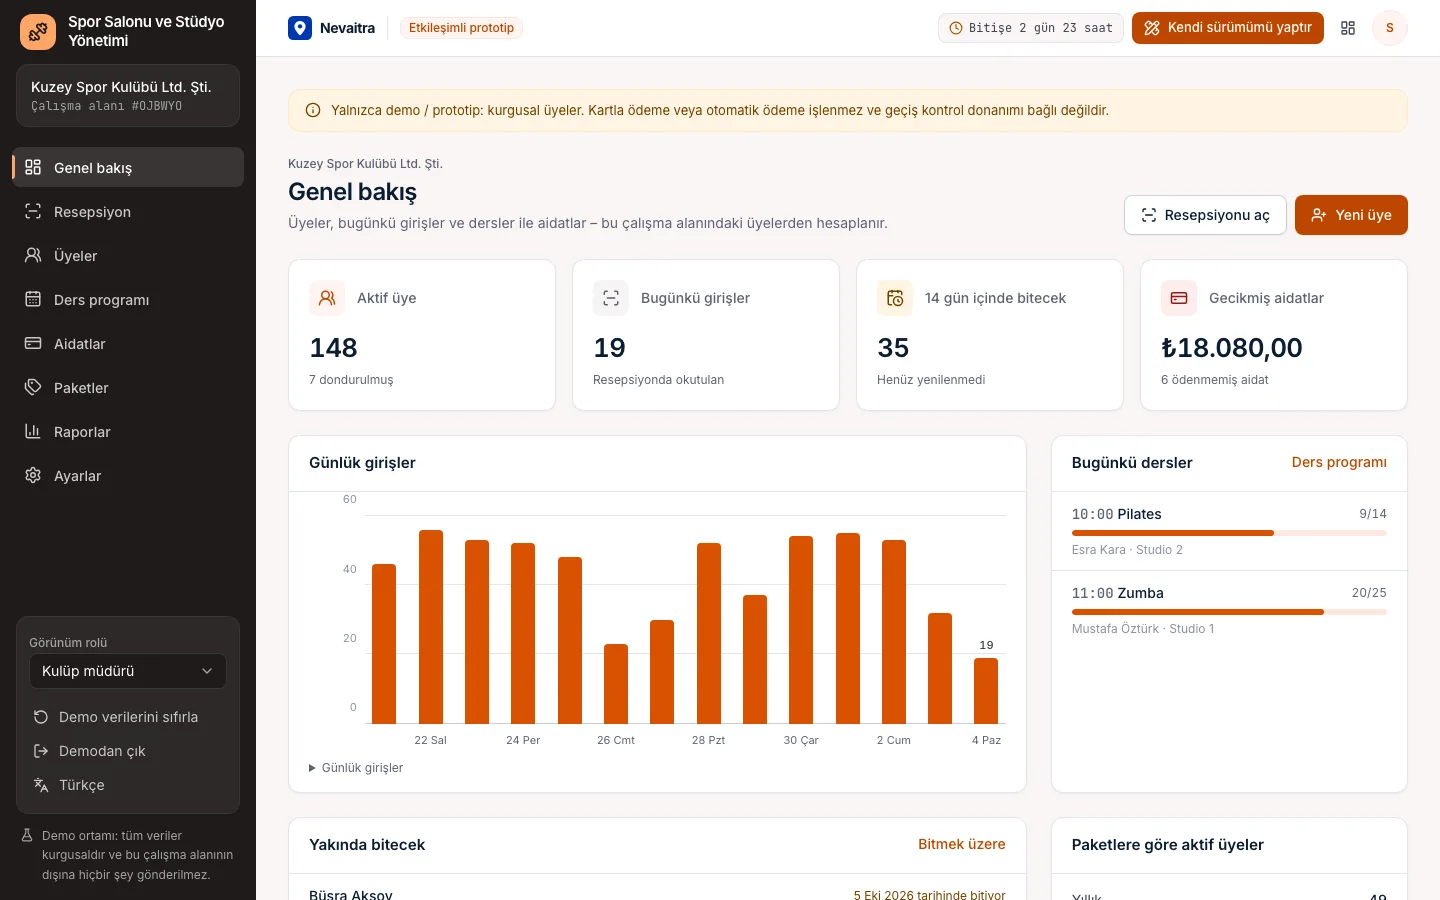Click Kendi sürümümü yaptır button

(1228, 28)
